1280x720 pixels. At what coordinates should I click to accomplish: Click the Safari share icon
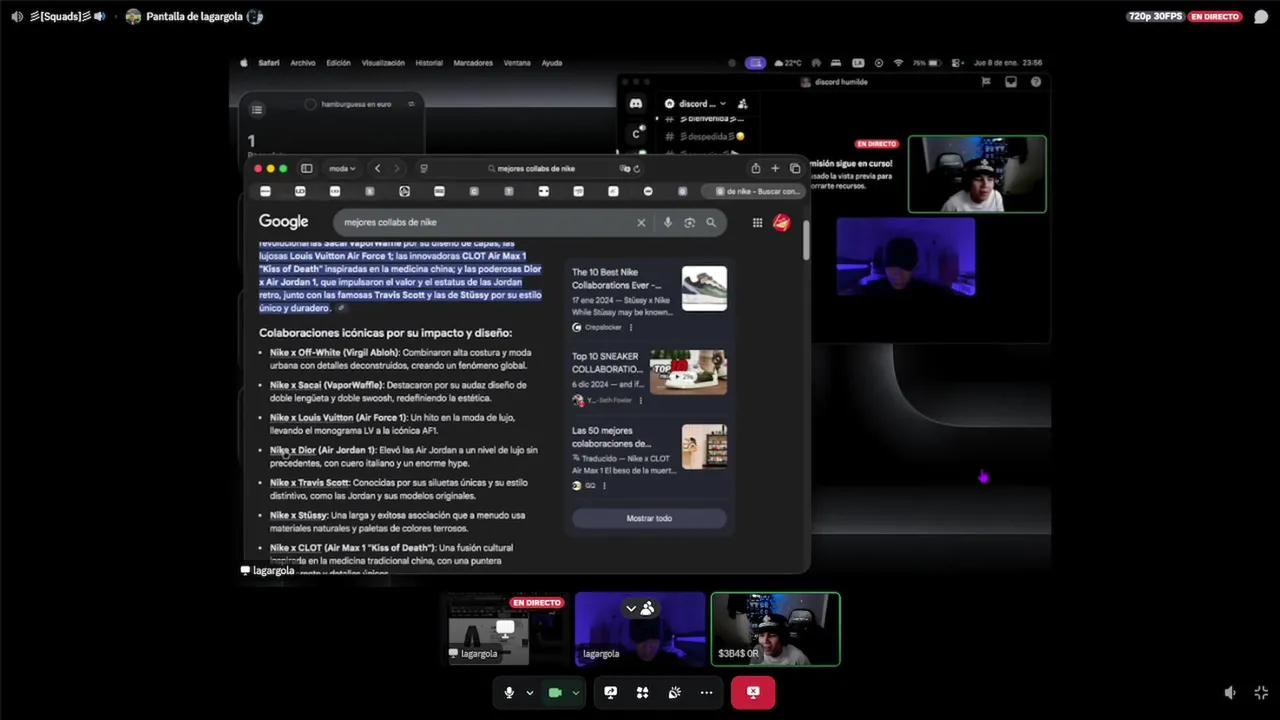(x=756, y=168)
